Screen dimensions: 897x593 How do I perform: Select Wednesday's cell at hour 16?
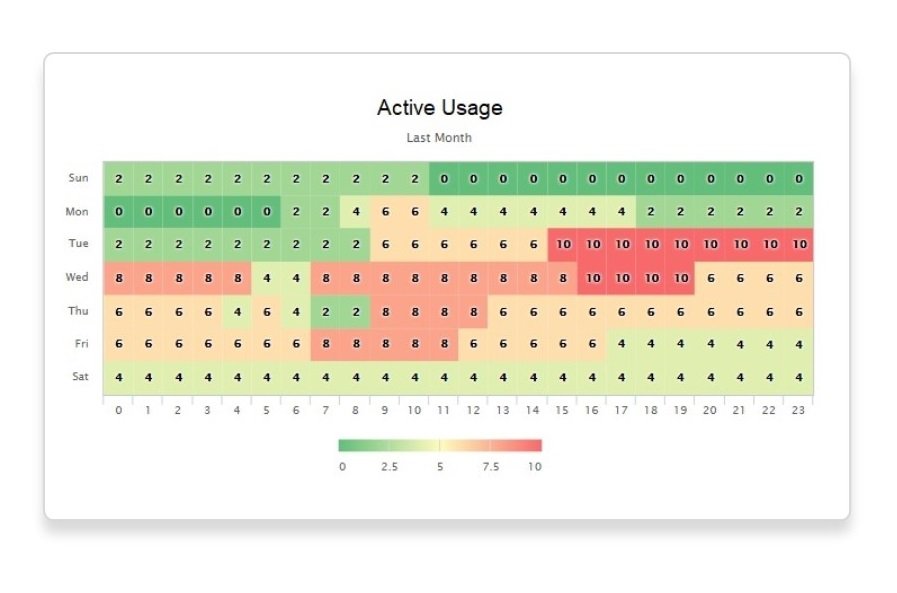592,278
